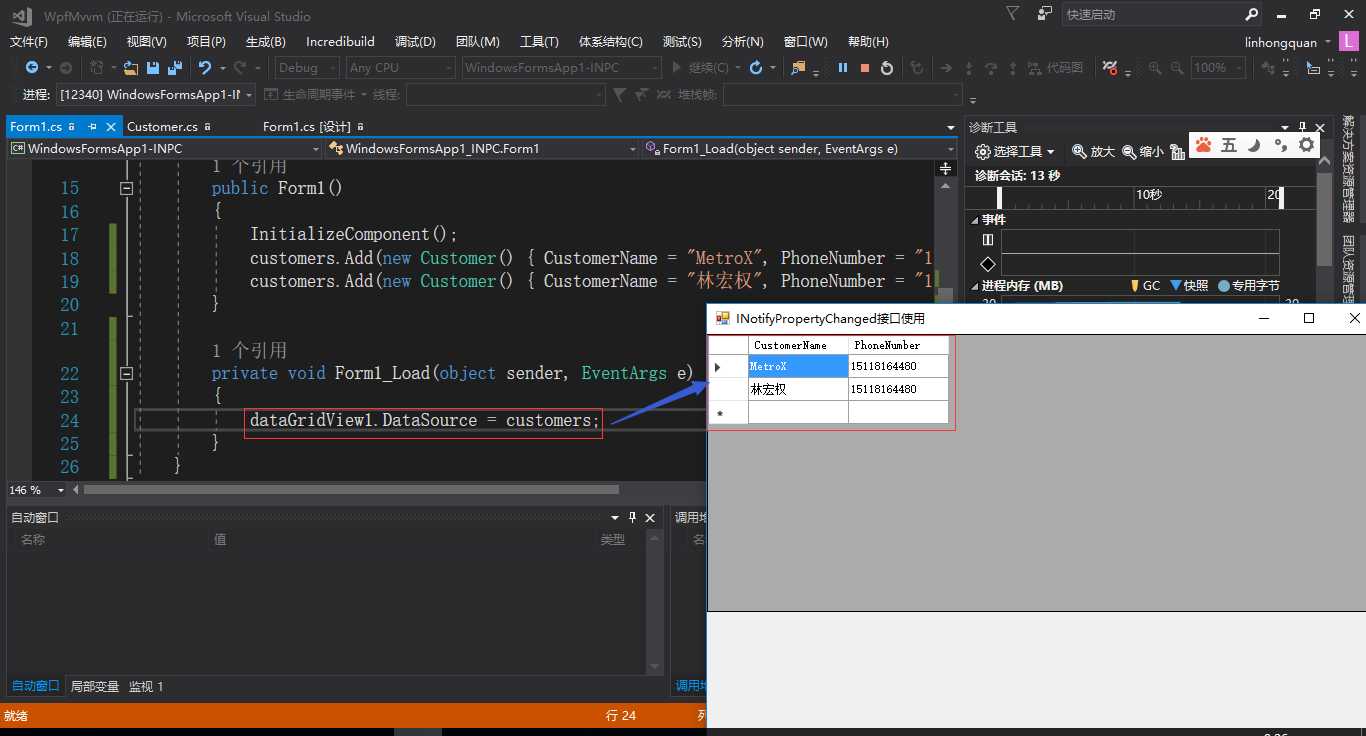Click the feedback icon beside quick launch

pyautogui.click(x=1045, y=14)
